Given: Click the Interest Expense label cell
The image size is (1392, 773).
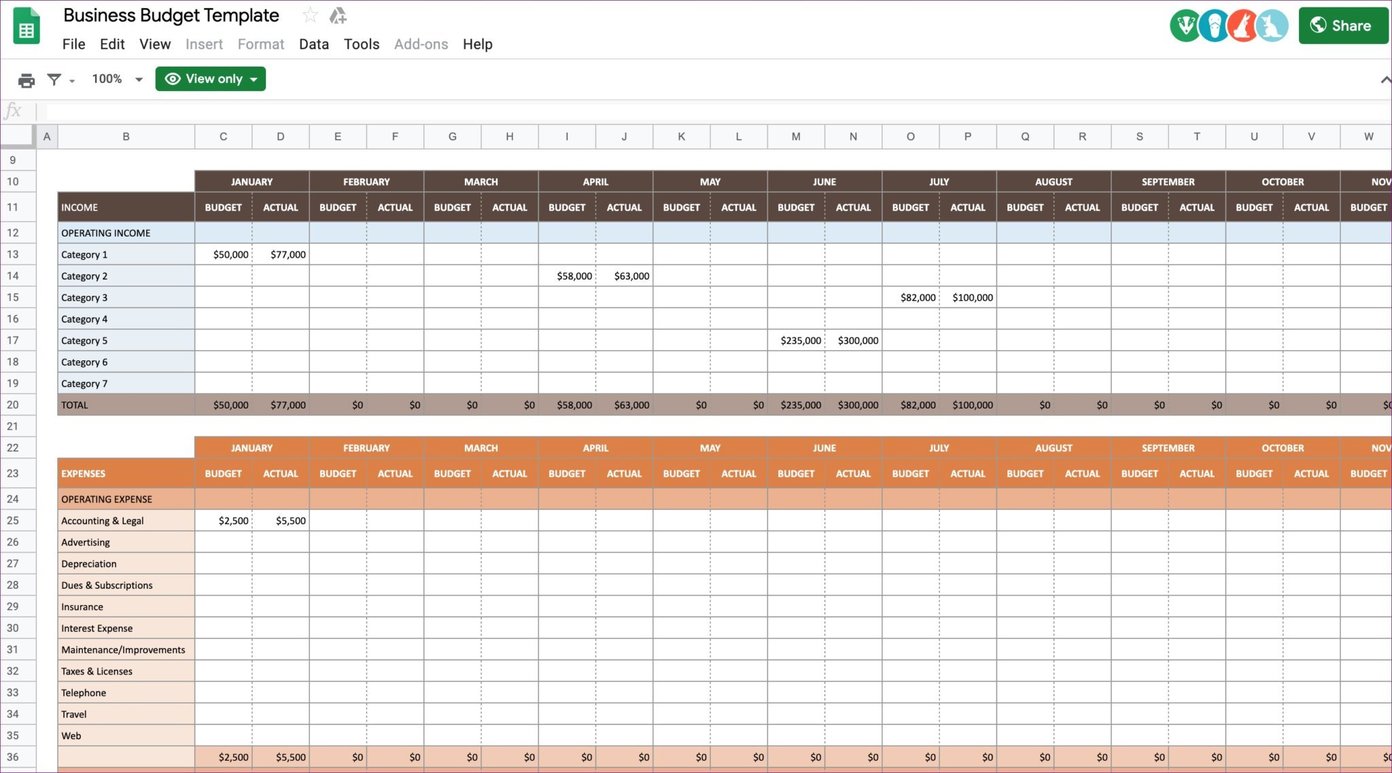Looking at the screenshot, I should (x=126, y=628).
